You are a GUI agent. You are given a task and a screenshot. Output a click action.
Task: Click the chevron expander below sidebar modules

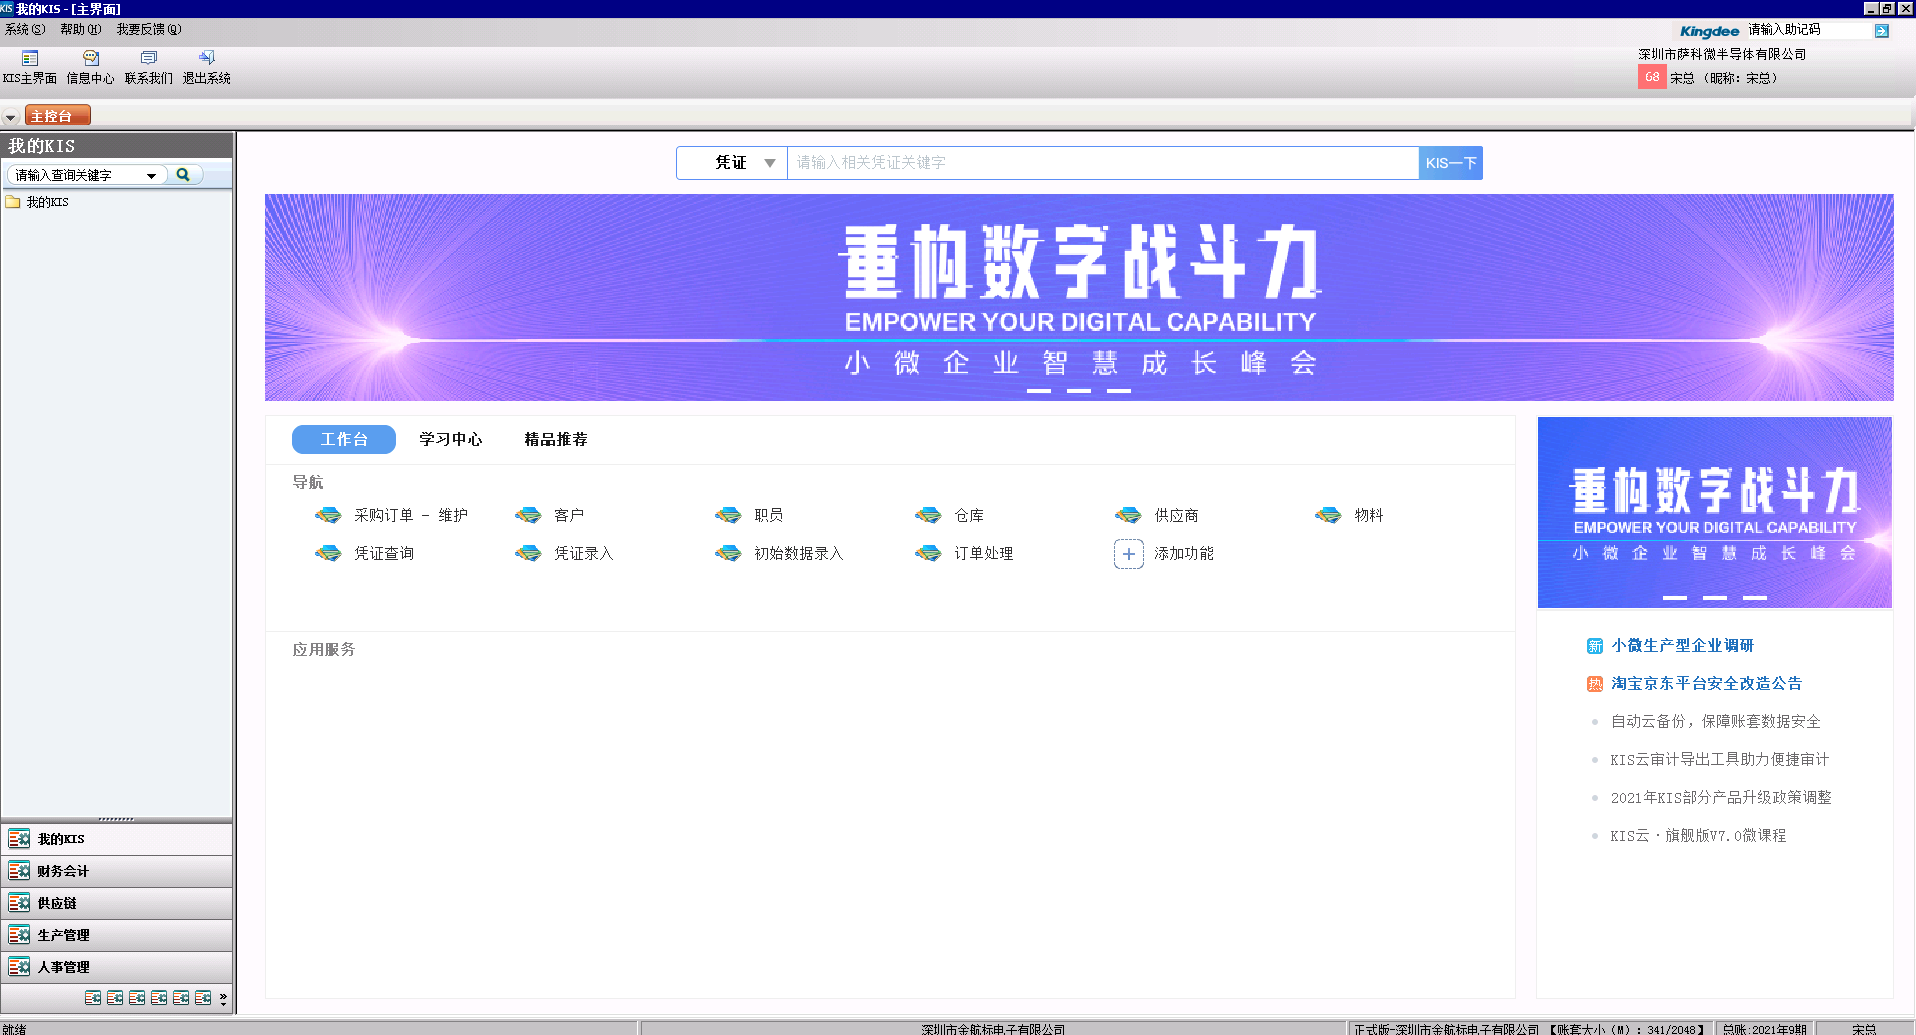pos(222,998)
